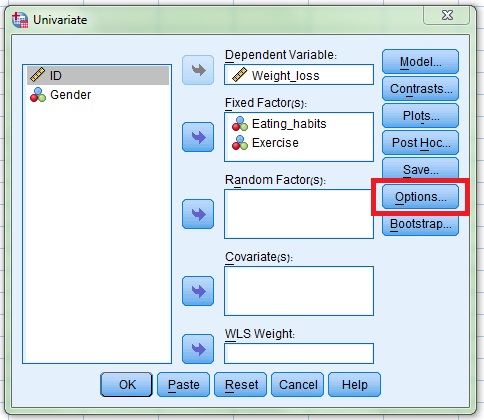Open the Model dialog
484x420 pixels.
420,62
